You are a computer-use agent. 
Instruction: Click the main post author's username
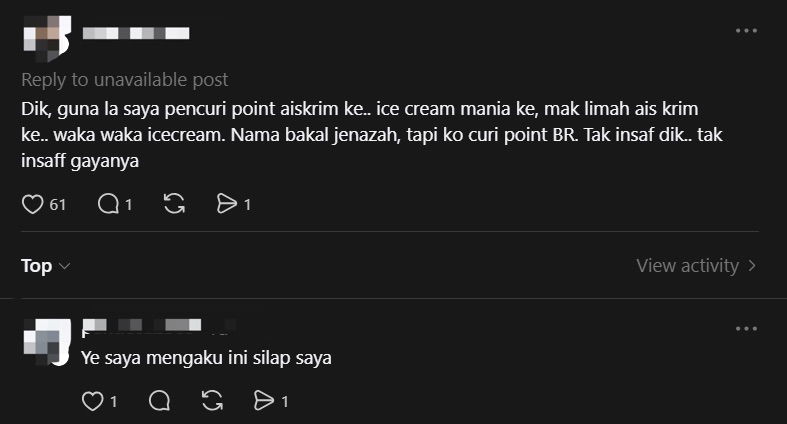pyautogui.click(x=136, y=33)
